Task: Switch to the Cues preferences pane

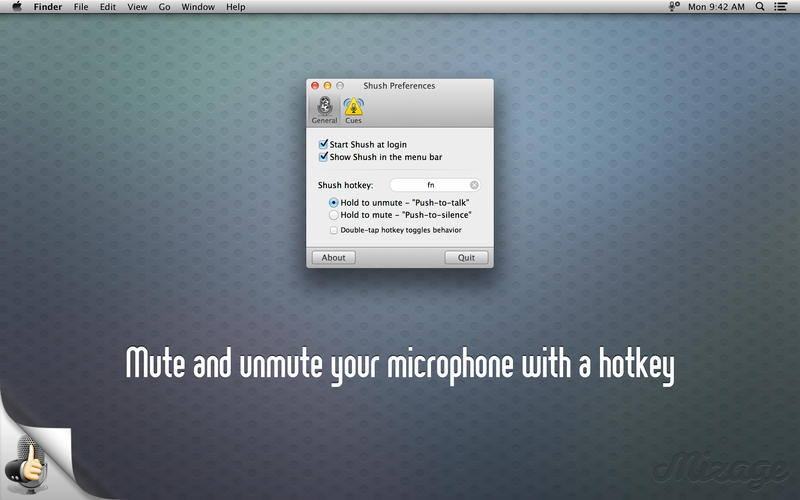Action: pos(353,110)
